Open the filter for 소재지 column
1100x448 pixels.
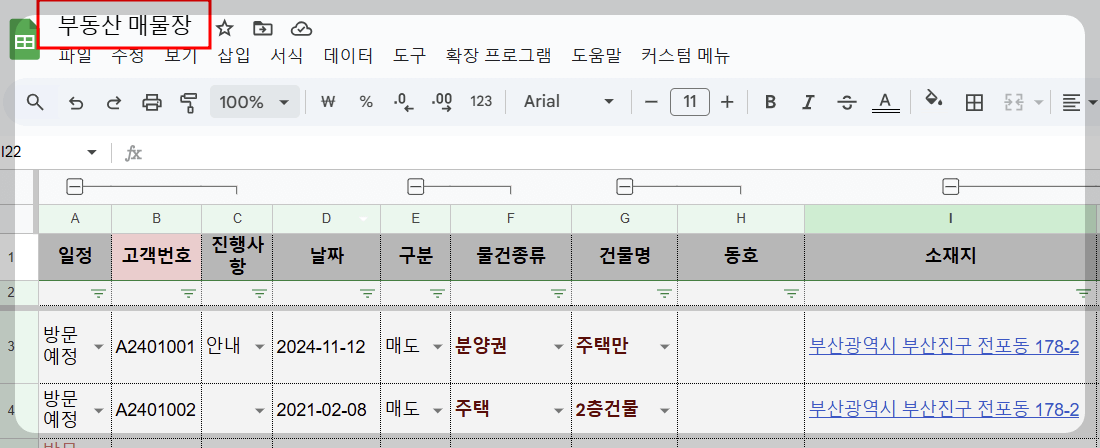point(1084,293)
